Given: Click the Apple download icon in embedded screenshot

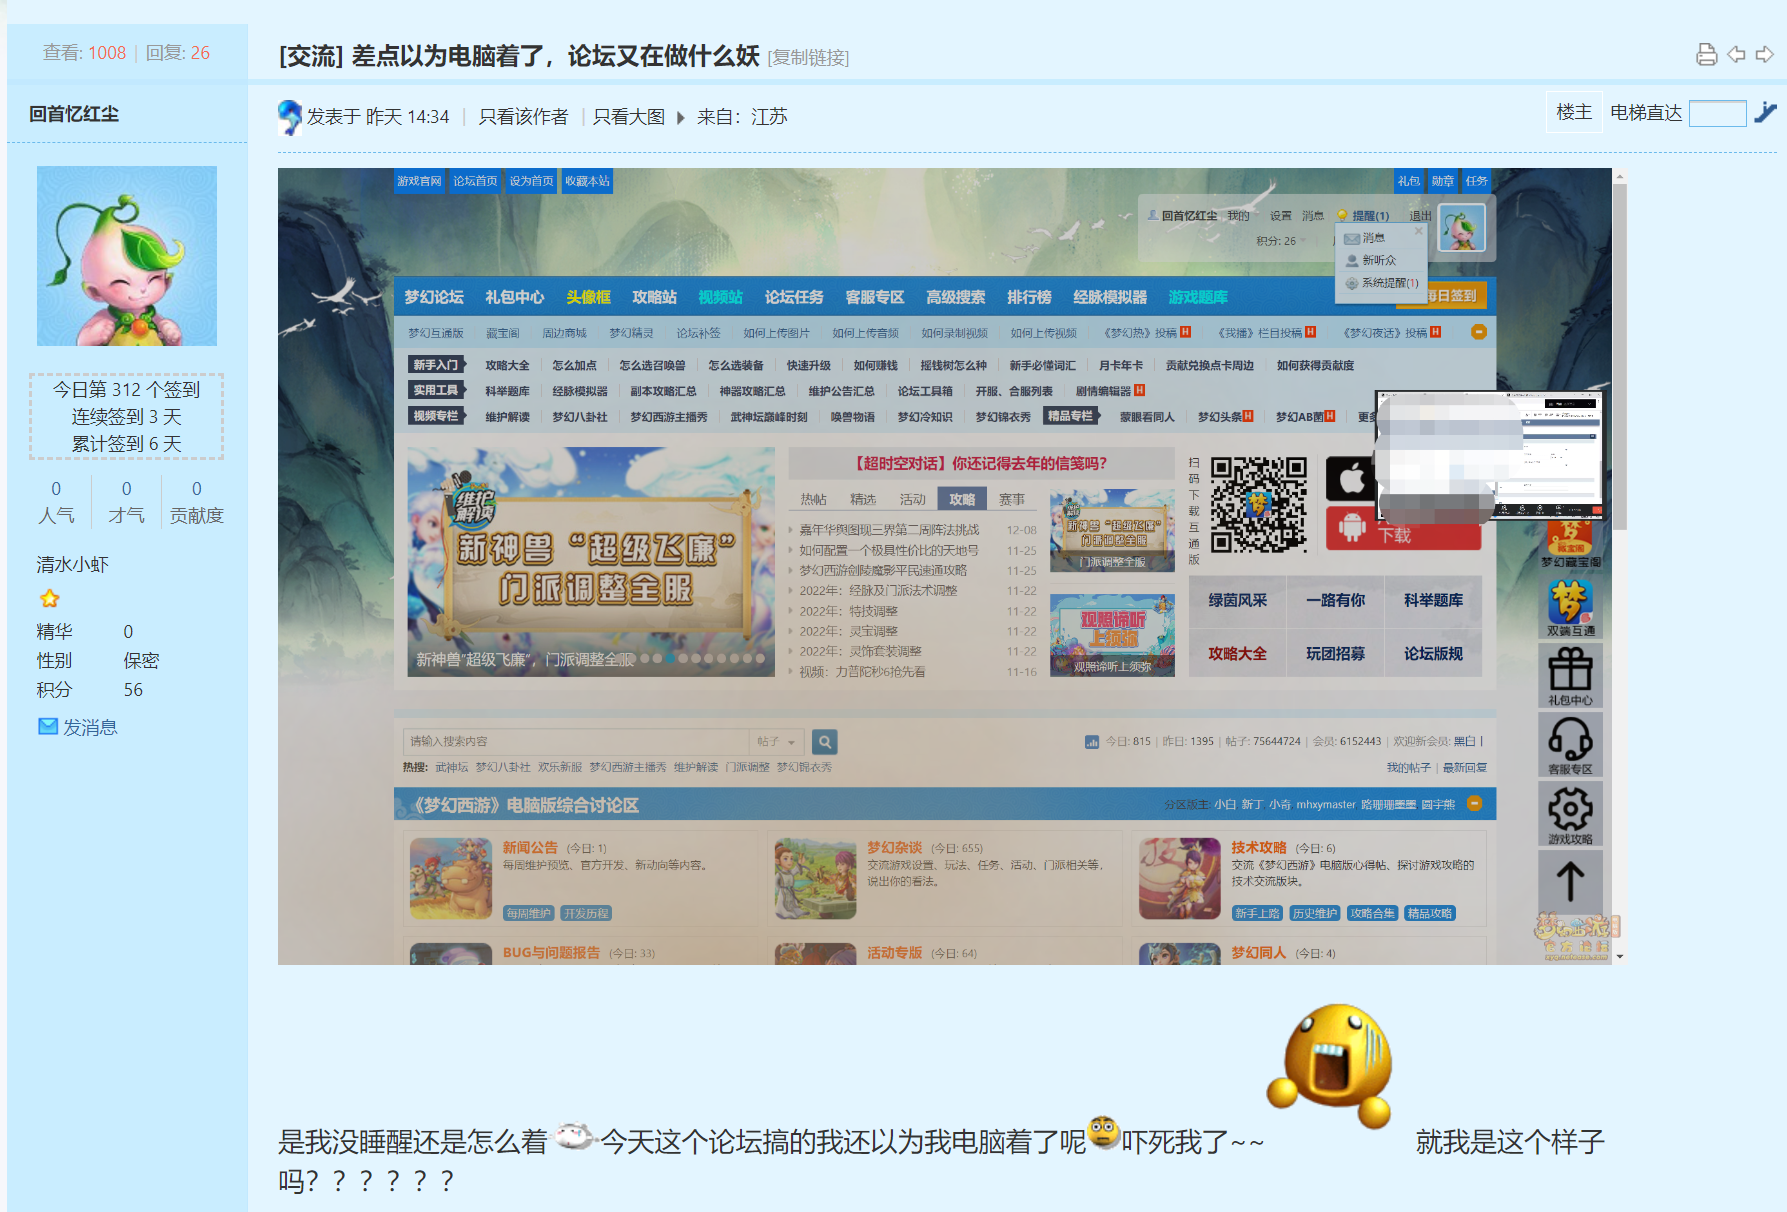Looking at the screenshot, I should [x=1351, y=479].
